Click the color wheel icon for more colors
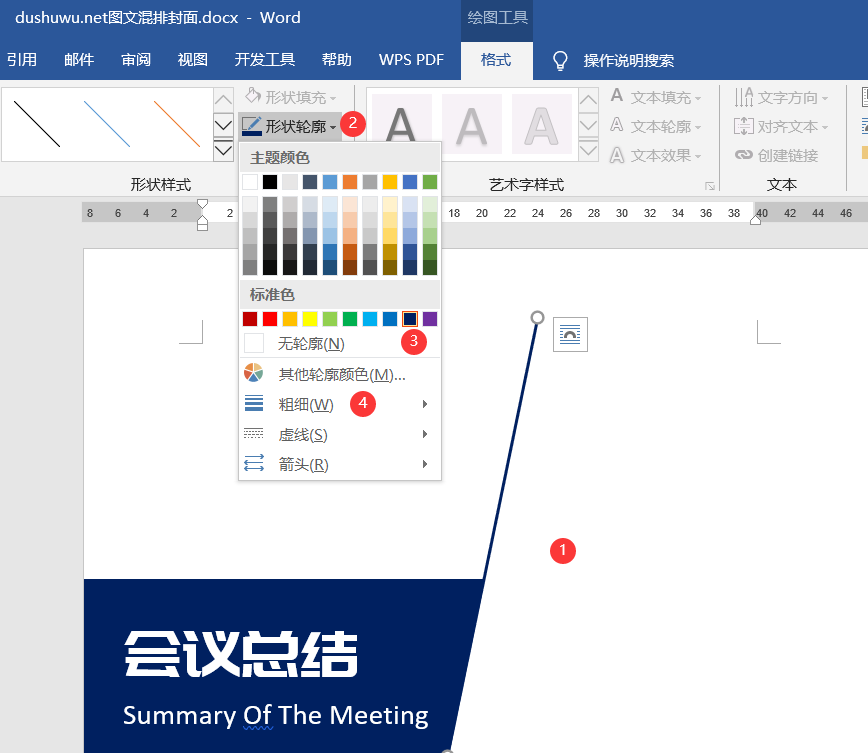Viewport: 868px width, 753px height. (x=254, y=373)
